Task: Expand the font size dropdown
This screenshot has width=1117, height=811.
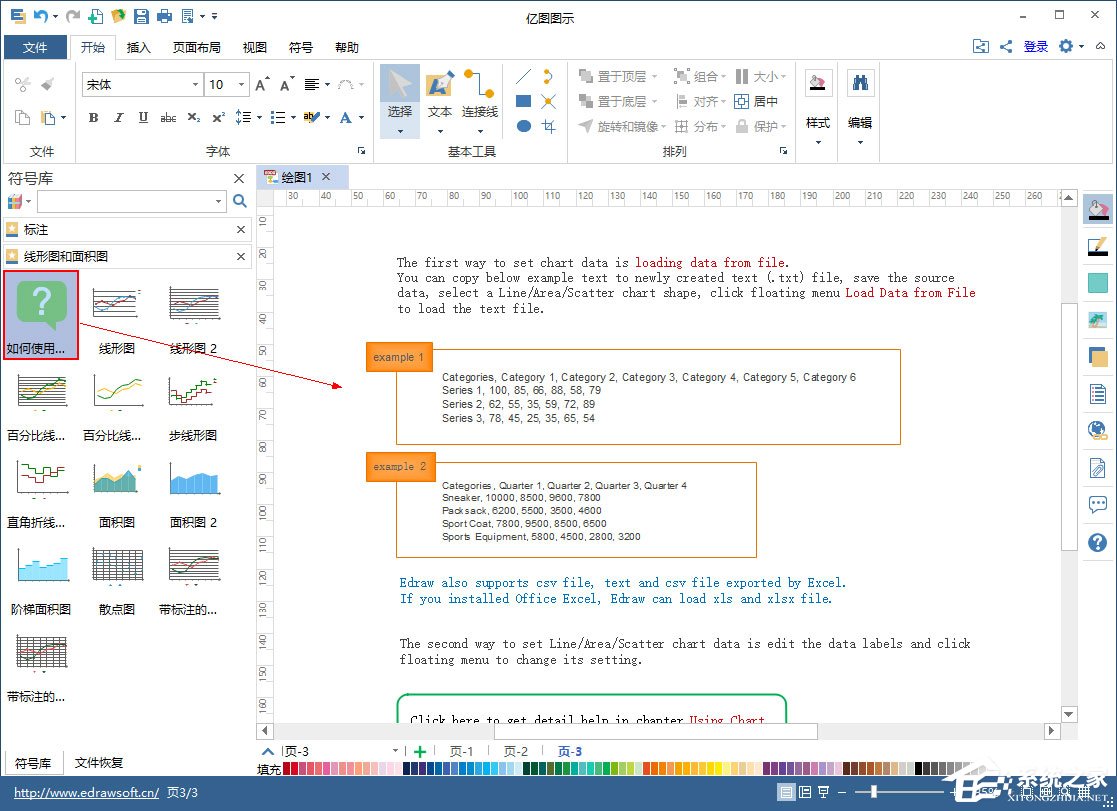Action: (x=241, y=85)
